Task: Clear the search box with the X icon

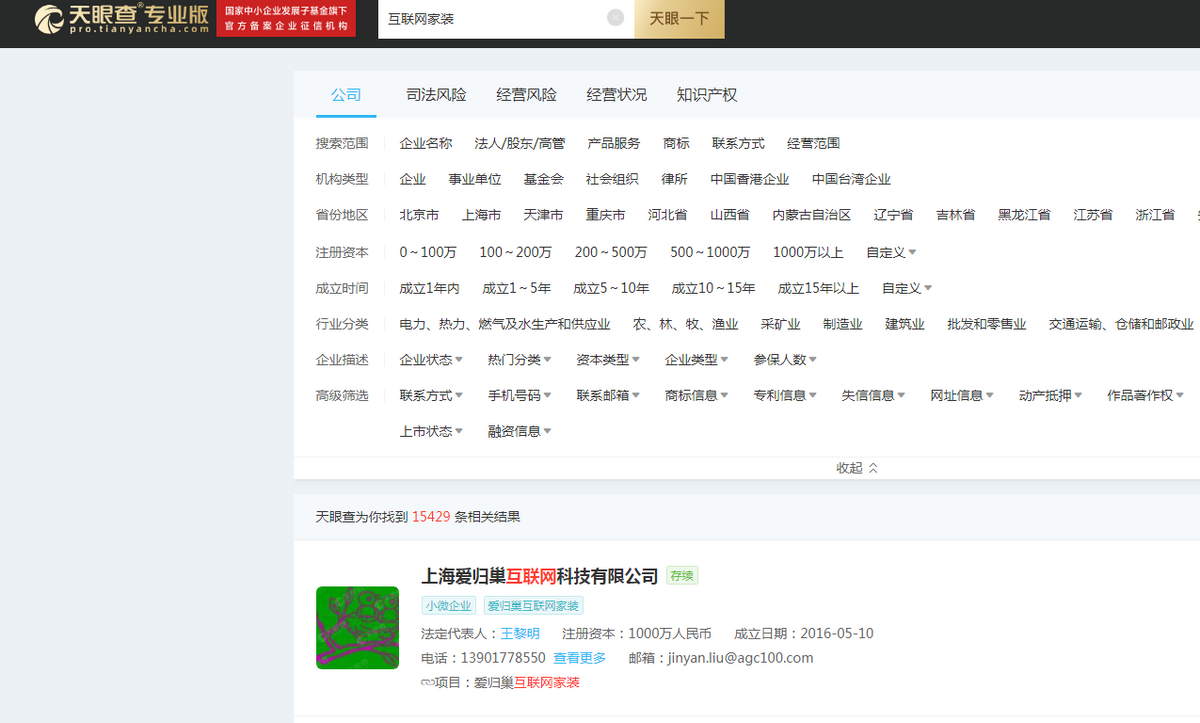Action: coord(615,17)
